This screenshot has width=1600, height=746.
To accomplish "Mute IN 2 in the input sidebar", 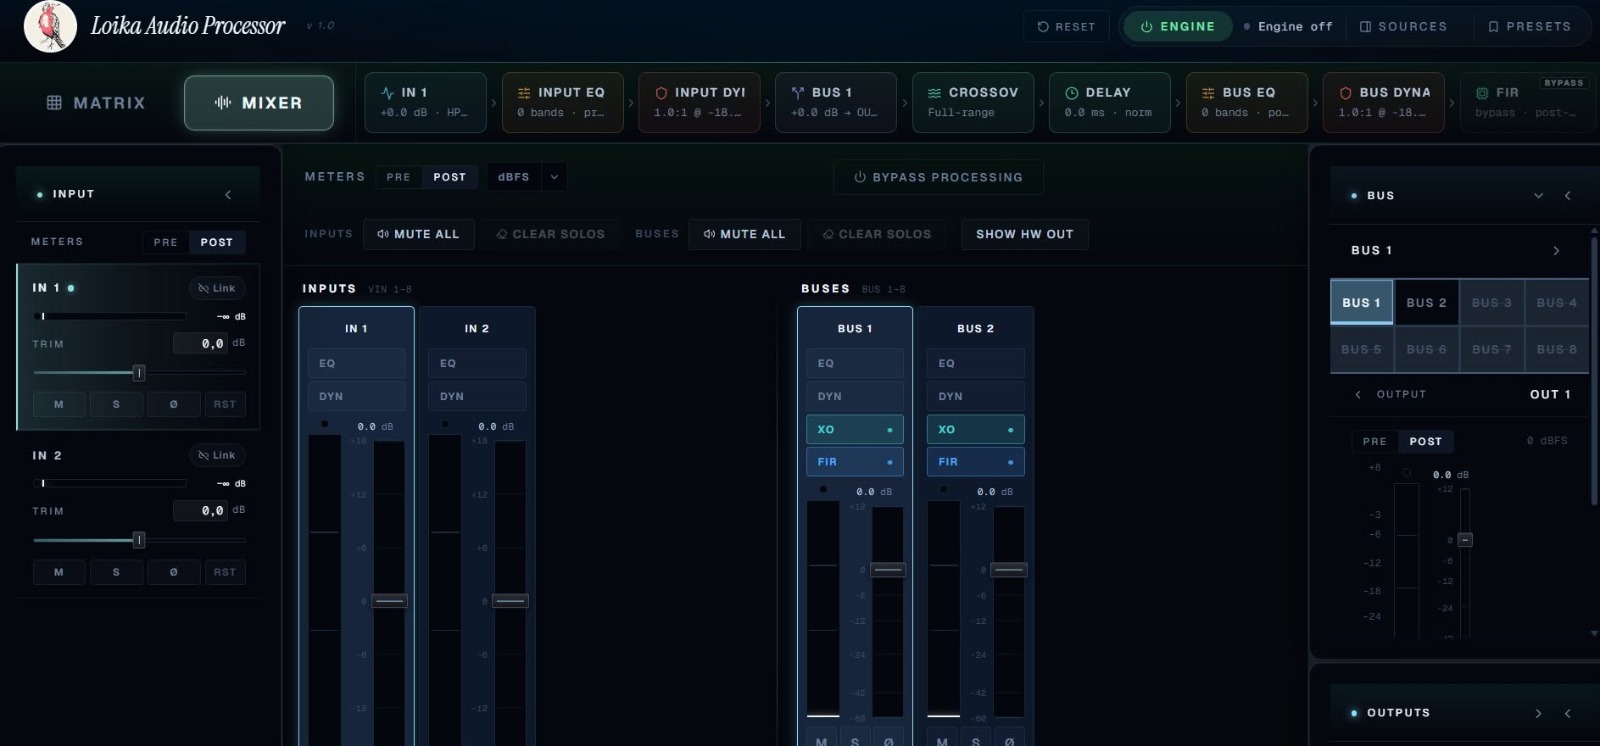I will (59, 572).
